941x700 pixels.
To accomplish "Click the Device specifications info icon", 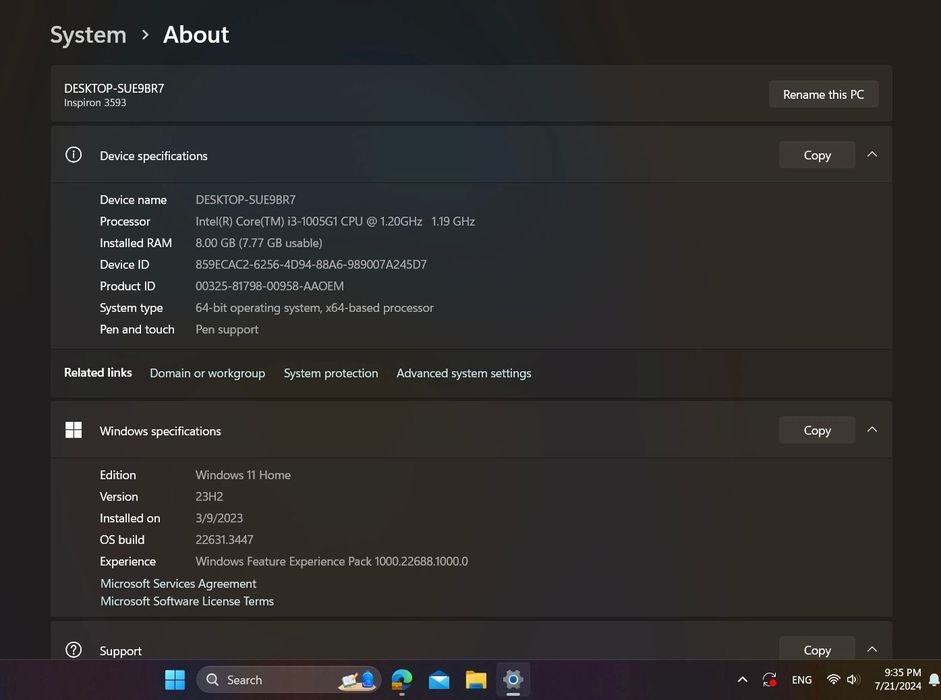I will click(x=73, y=155).
